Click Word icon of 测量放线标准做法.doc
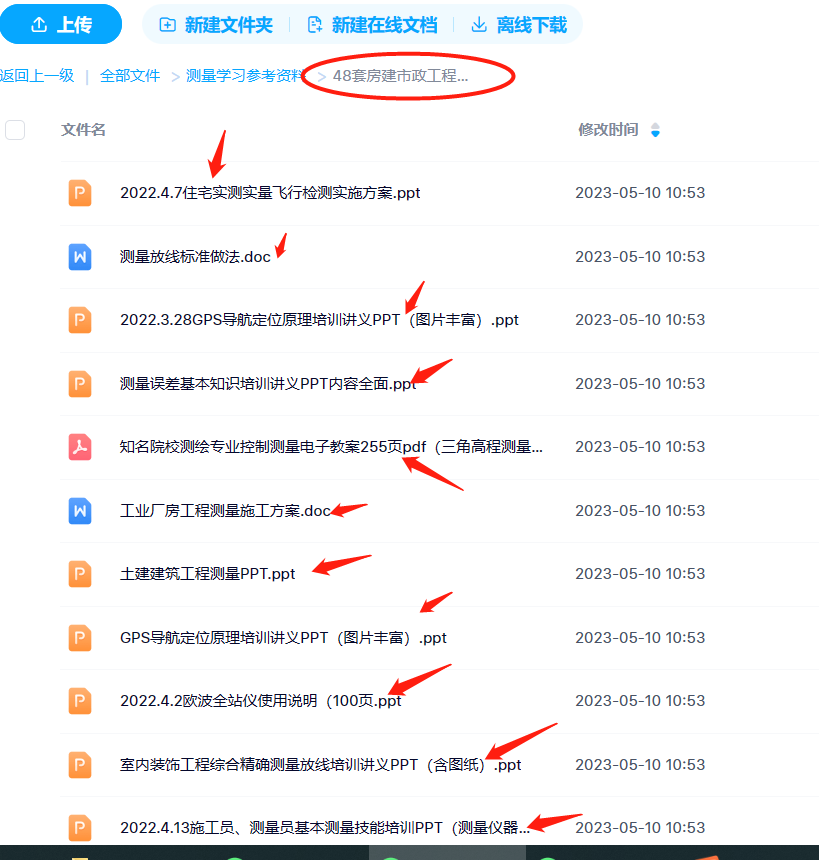This screenshot has height=860, width=819. point(80,257)
